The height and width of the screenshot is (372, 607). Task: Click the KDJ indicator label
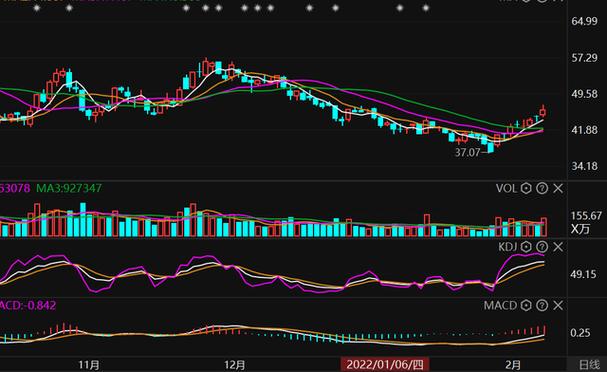[508, 247]
